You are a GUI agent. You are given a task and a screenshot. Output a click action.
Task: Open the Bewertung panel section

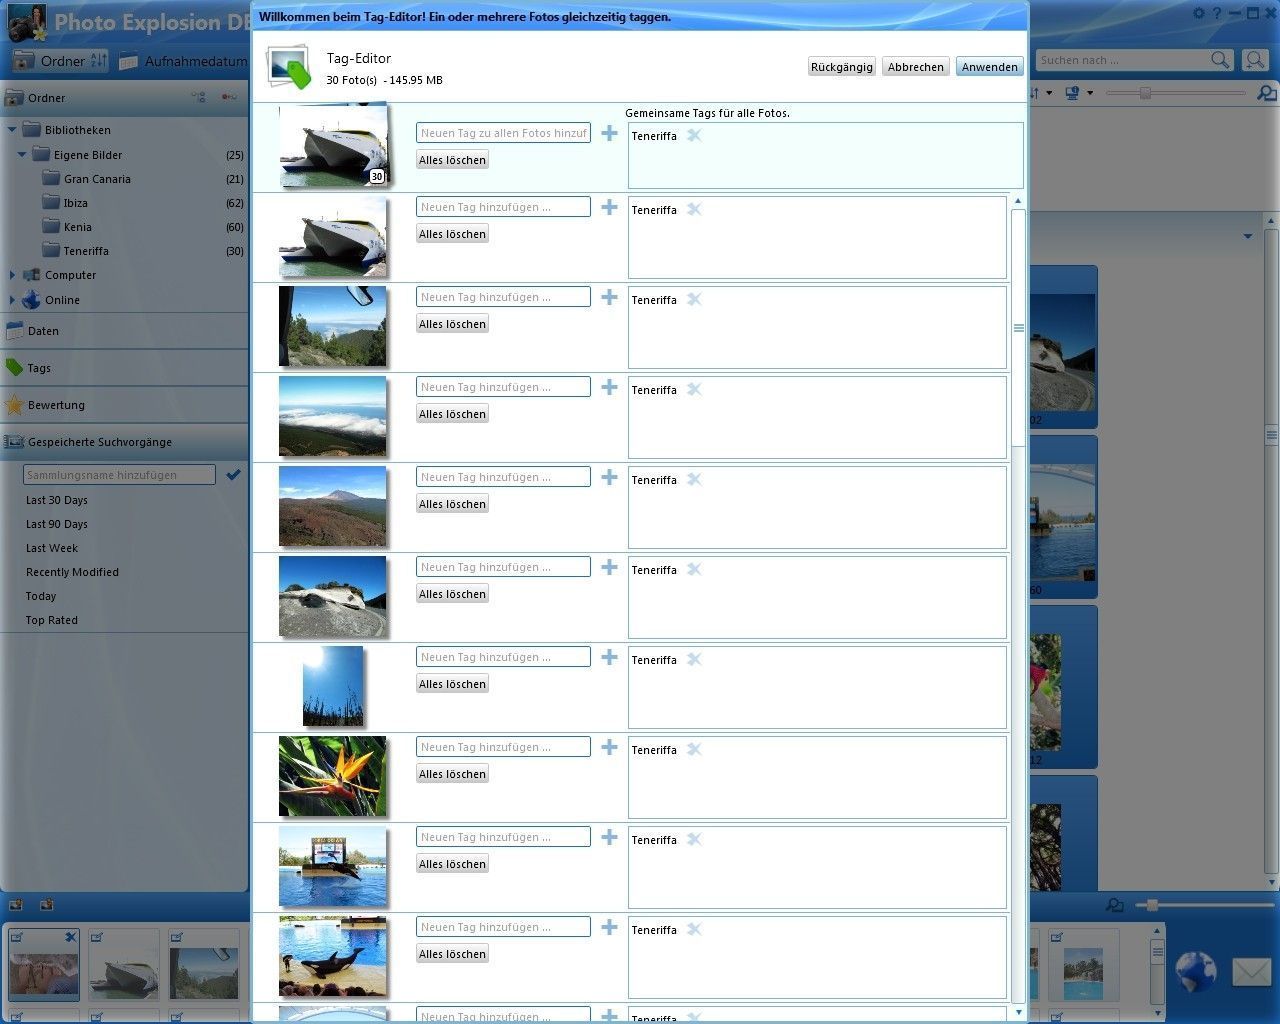click(56, 405)
